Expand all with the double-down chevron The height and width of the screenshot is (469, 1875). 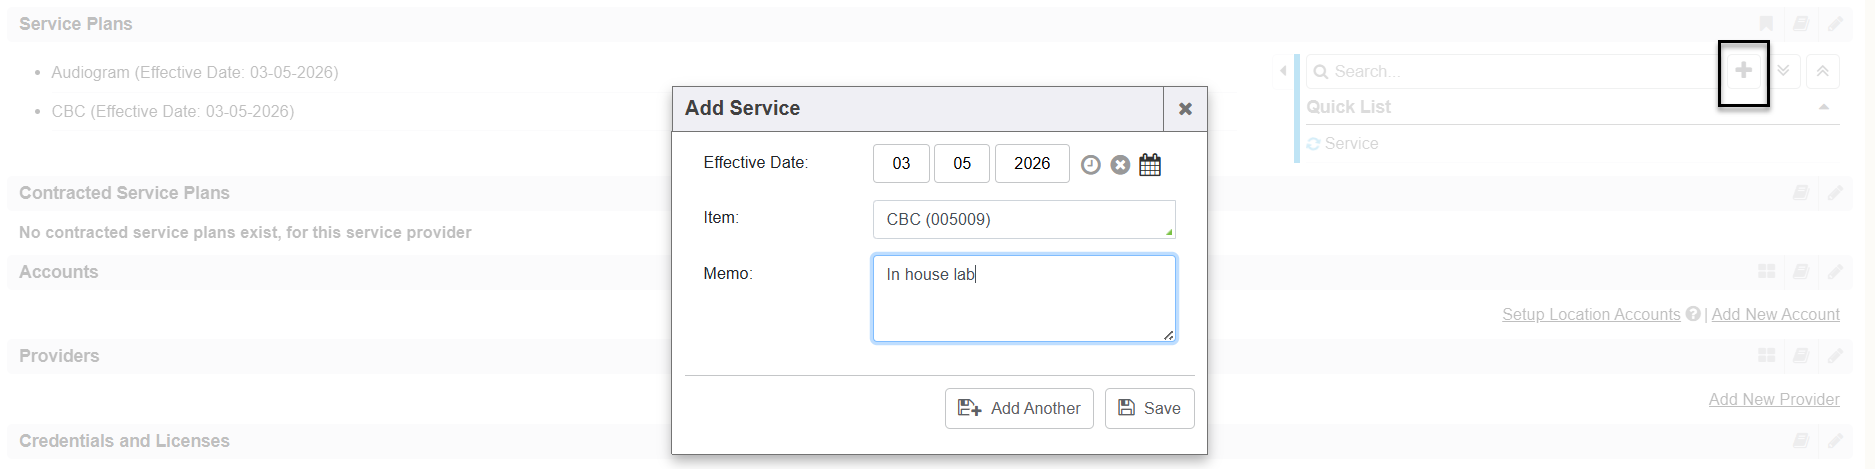click(x=1783, y=71)
